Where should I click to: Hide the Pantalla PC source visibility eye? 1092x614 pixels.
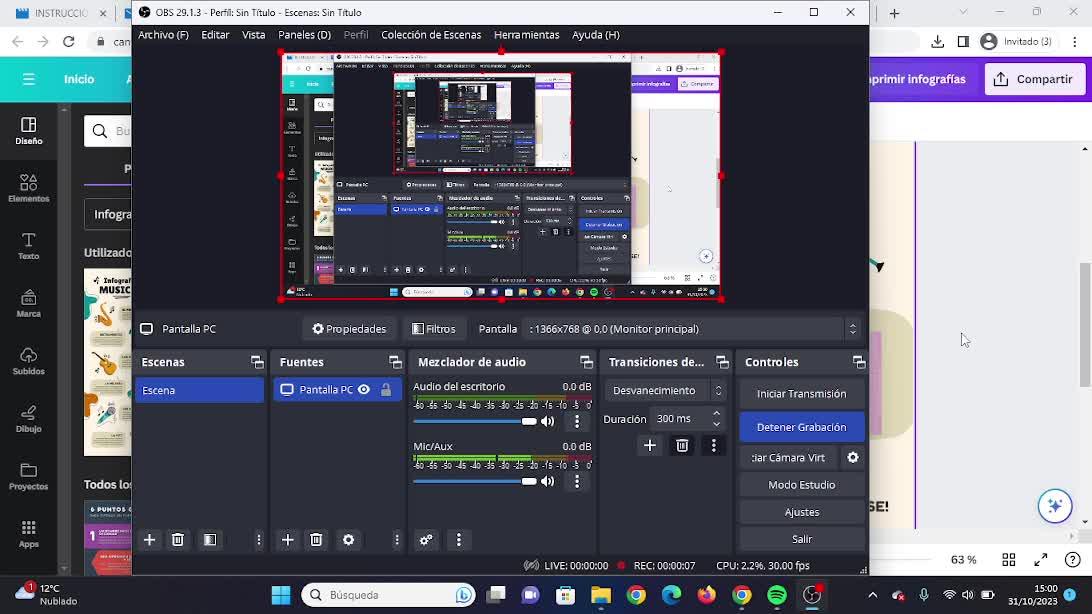click(x=364, y=390)
